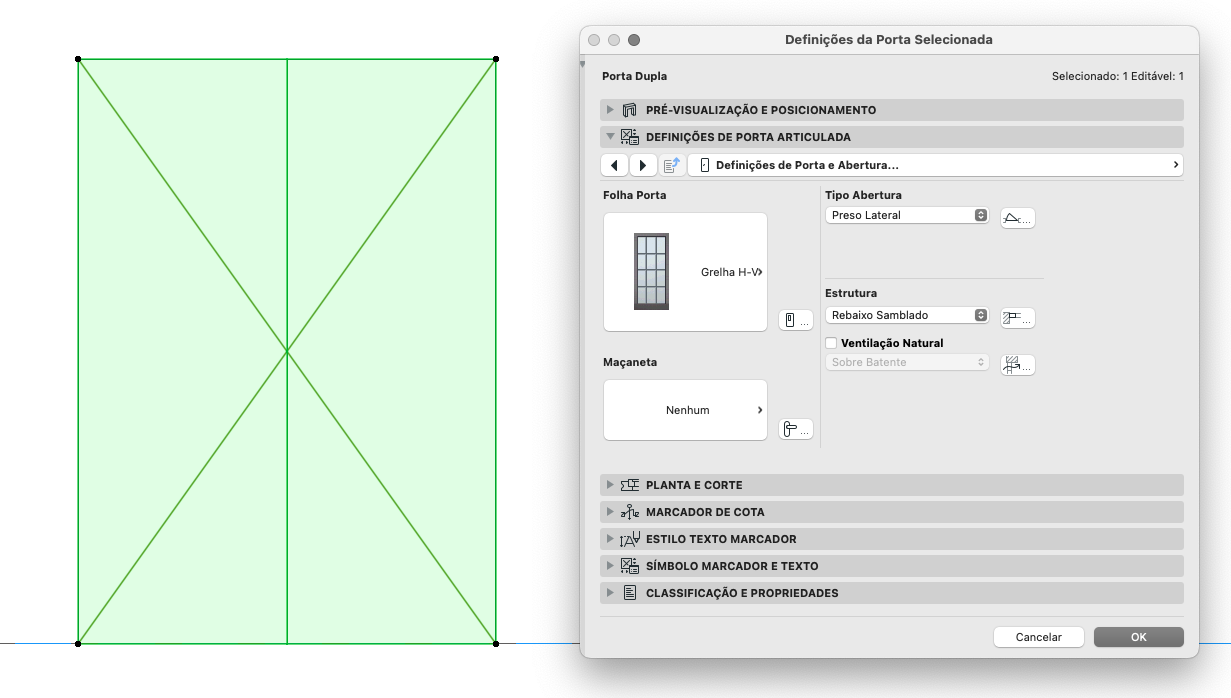Expand the Planta e Corte section

pos(610,485)
